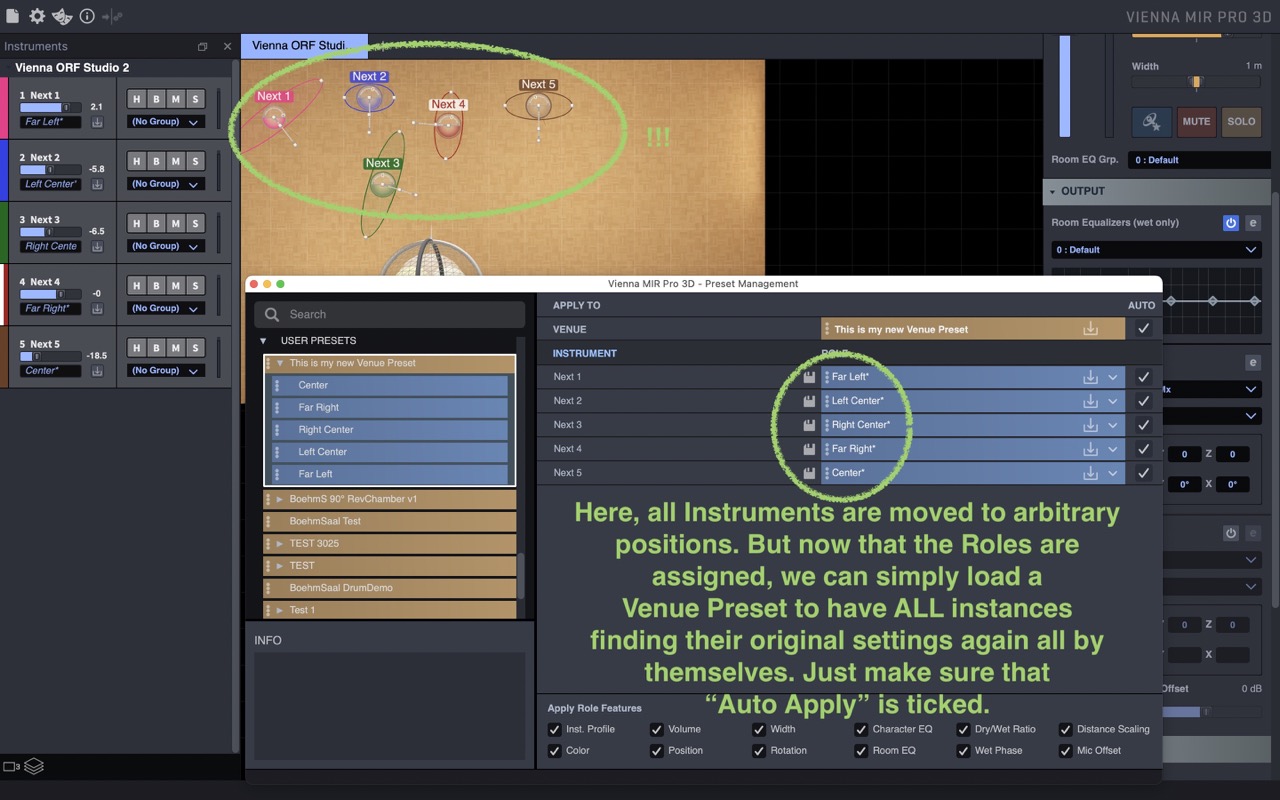1280x800 pixels.
Task: Open the theater masks icon in top toolbar
Action: click(62, 16)
